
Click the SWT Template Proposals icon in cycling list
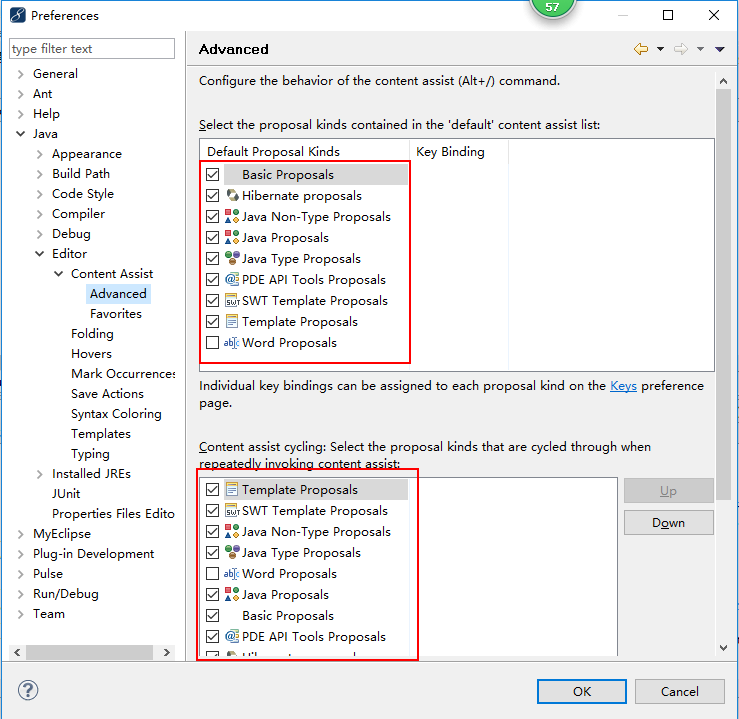coord(232,511)
